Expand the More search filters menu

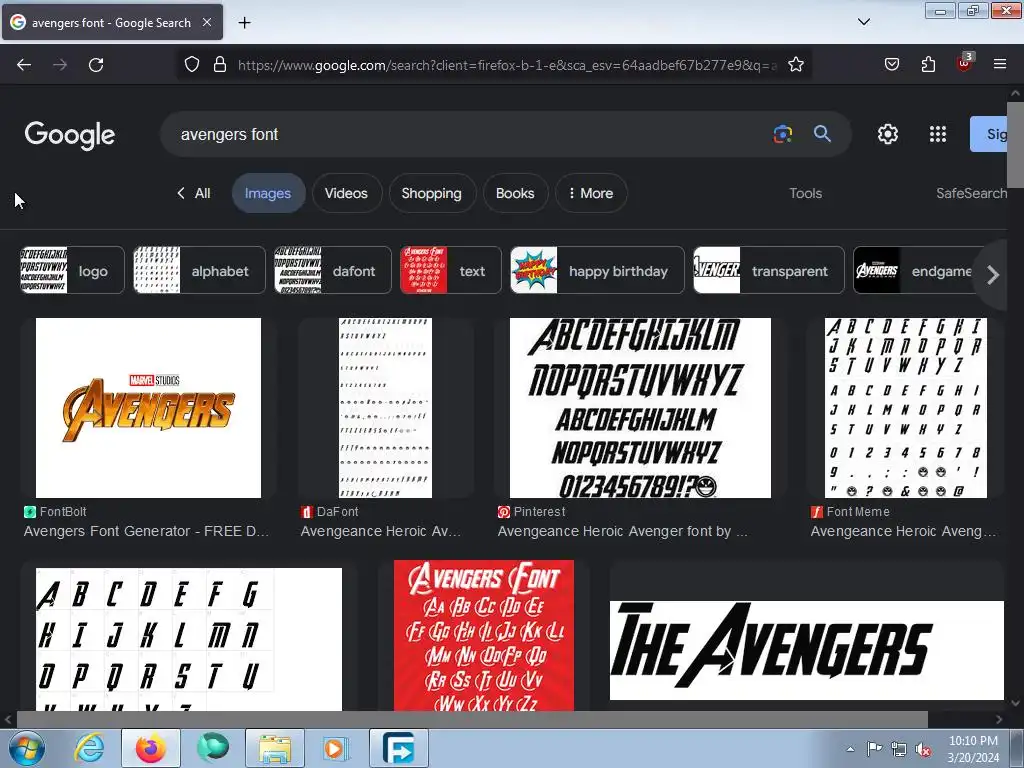[591, 193]
